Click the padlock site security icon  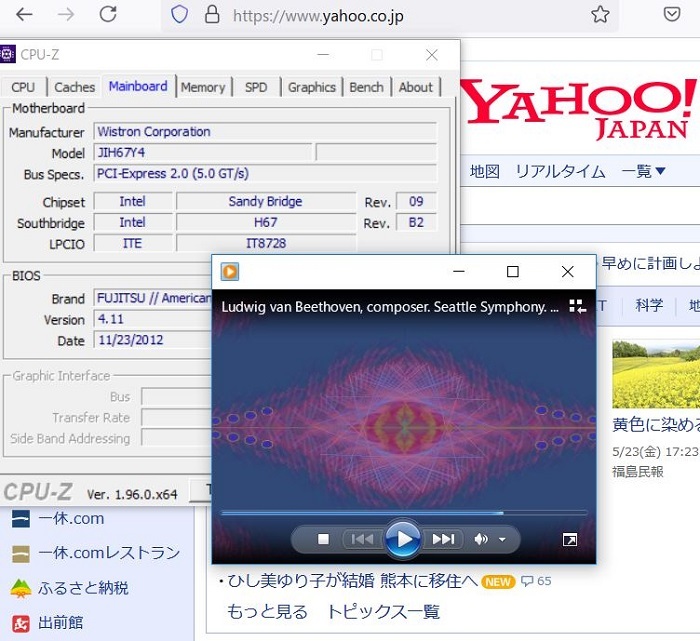[212, 15]
